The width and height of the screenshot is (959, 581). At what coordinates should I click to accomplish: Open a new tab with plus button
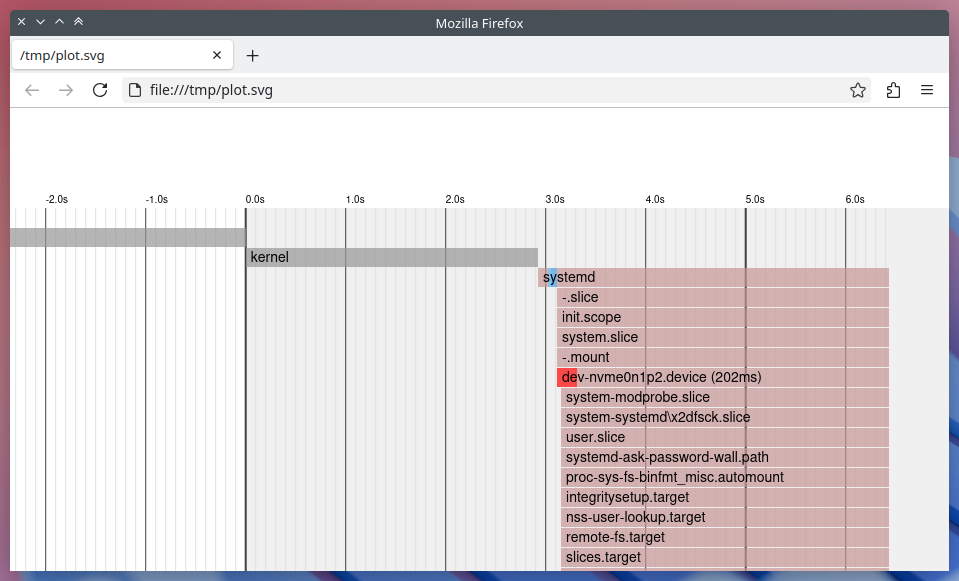tap(253, 56)
